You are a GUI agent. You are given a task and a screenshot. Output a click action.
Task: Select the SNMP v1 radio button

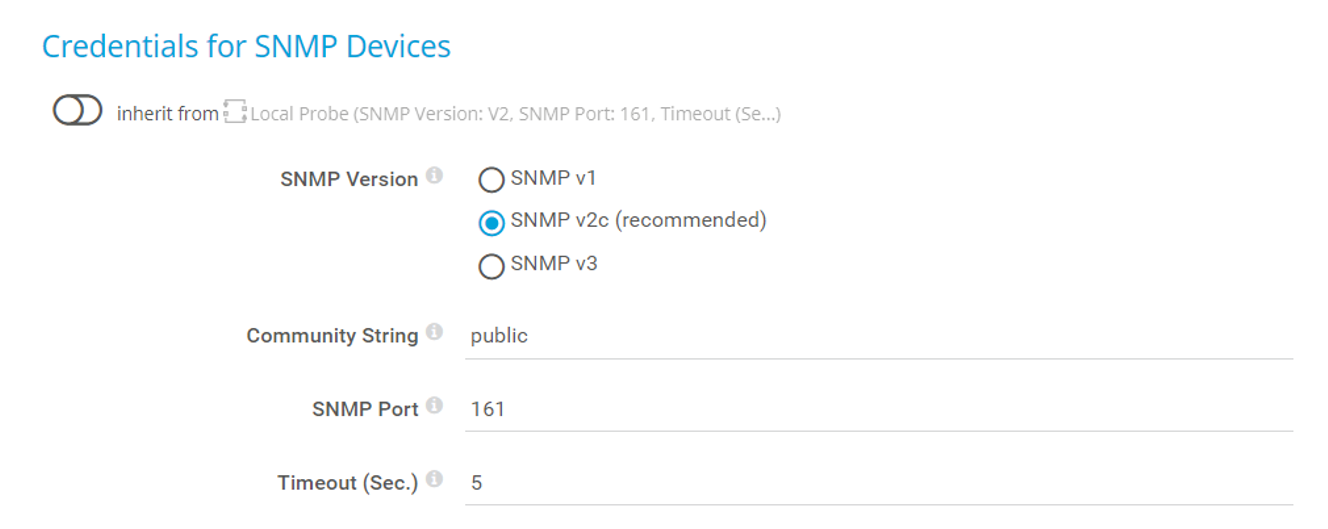pyautogui.click(x=491, y=180)
